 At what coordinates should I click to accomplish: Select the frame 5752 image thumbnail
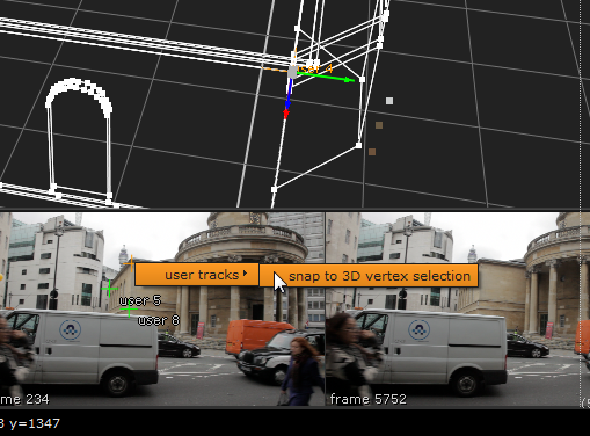tap(458, 309)
